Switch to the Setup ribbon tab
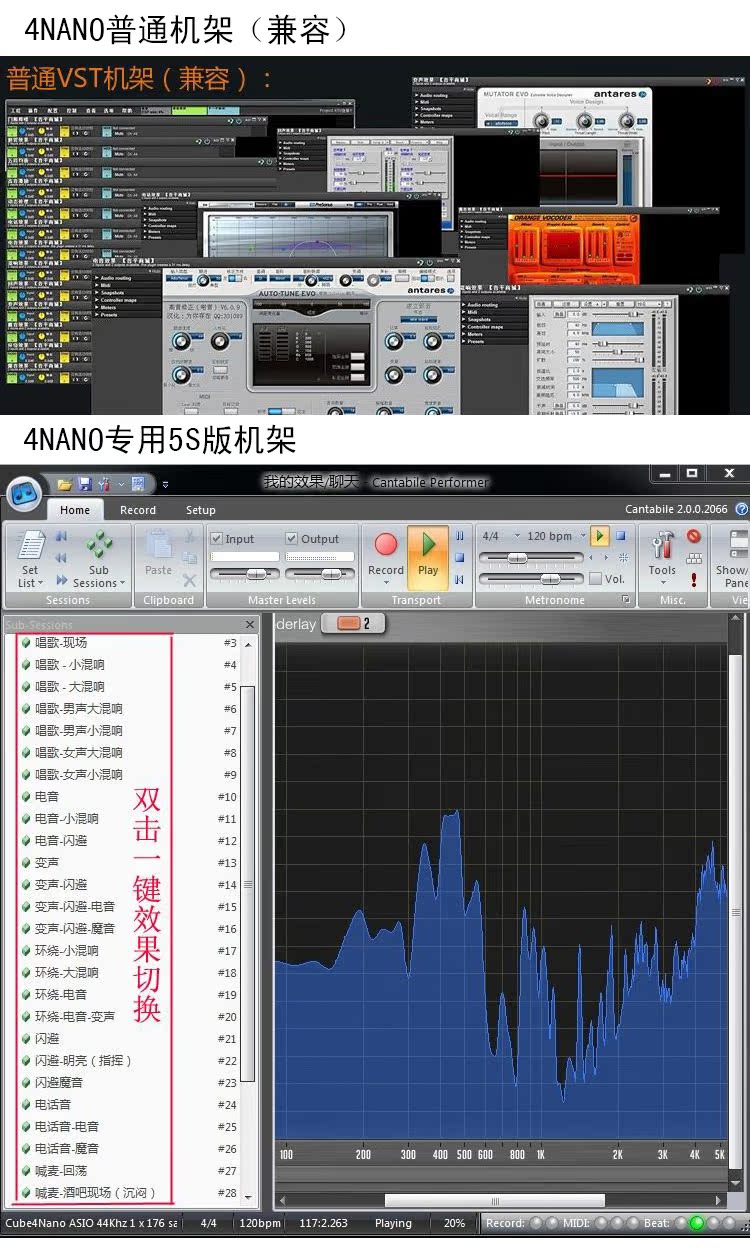Viewport: 750px width, 1252px height. point(201,510)
